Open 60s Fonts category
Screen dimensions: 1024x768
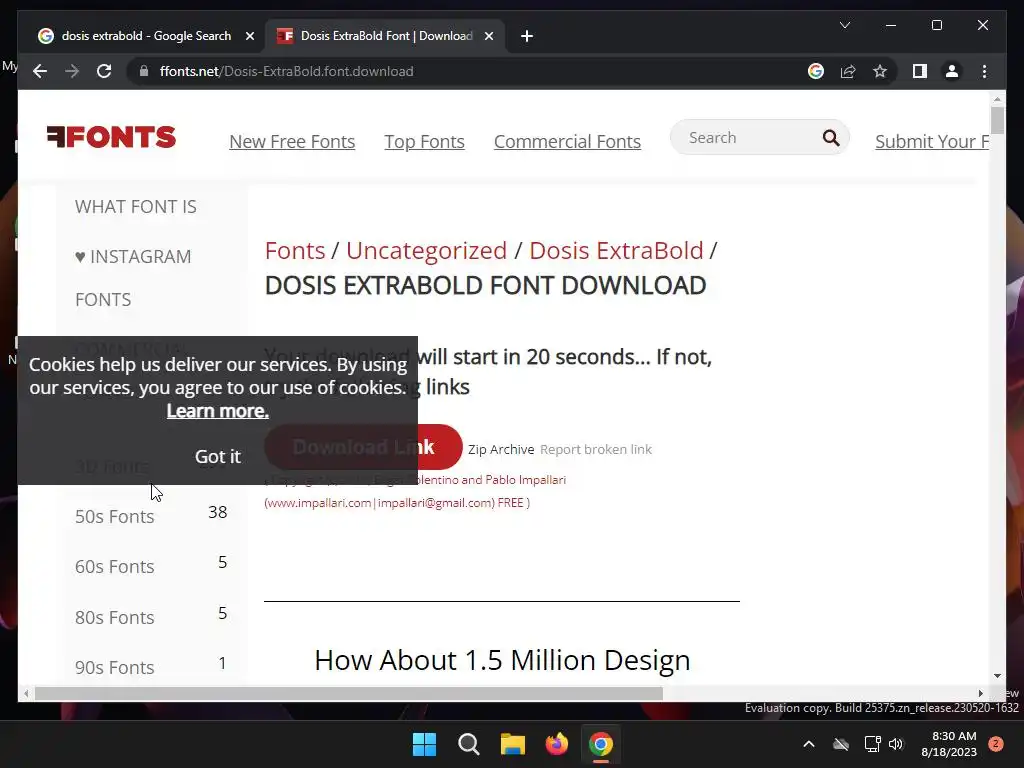pos(114,566)
